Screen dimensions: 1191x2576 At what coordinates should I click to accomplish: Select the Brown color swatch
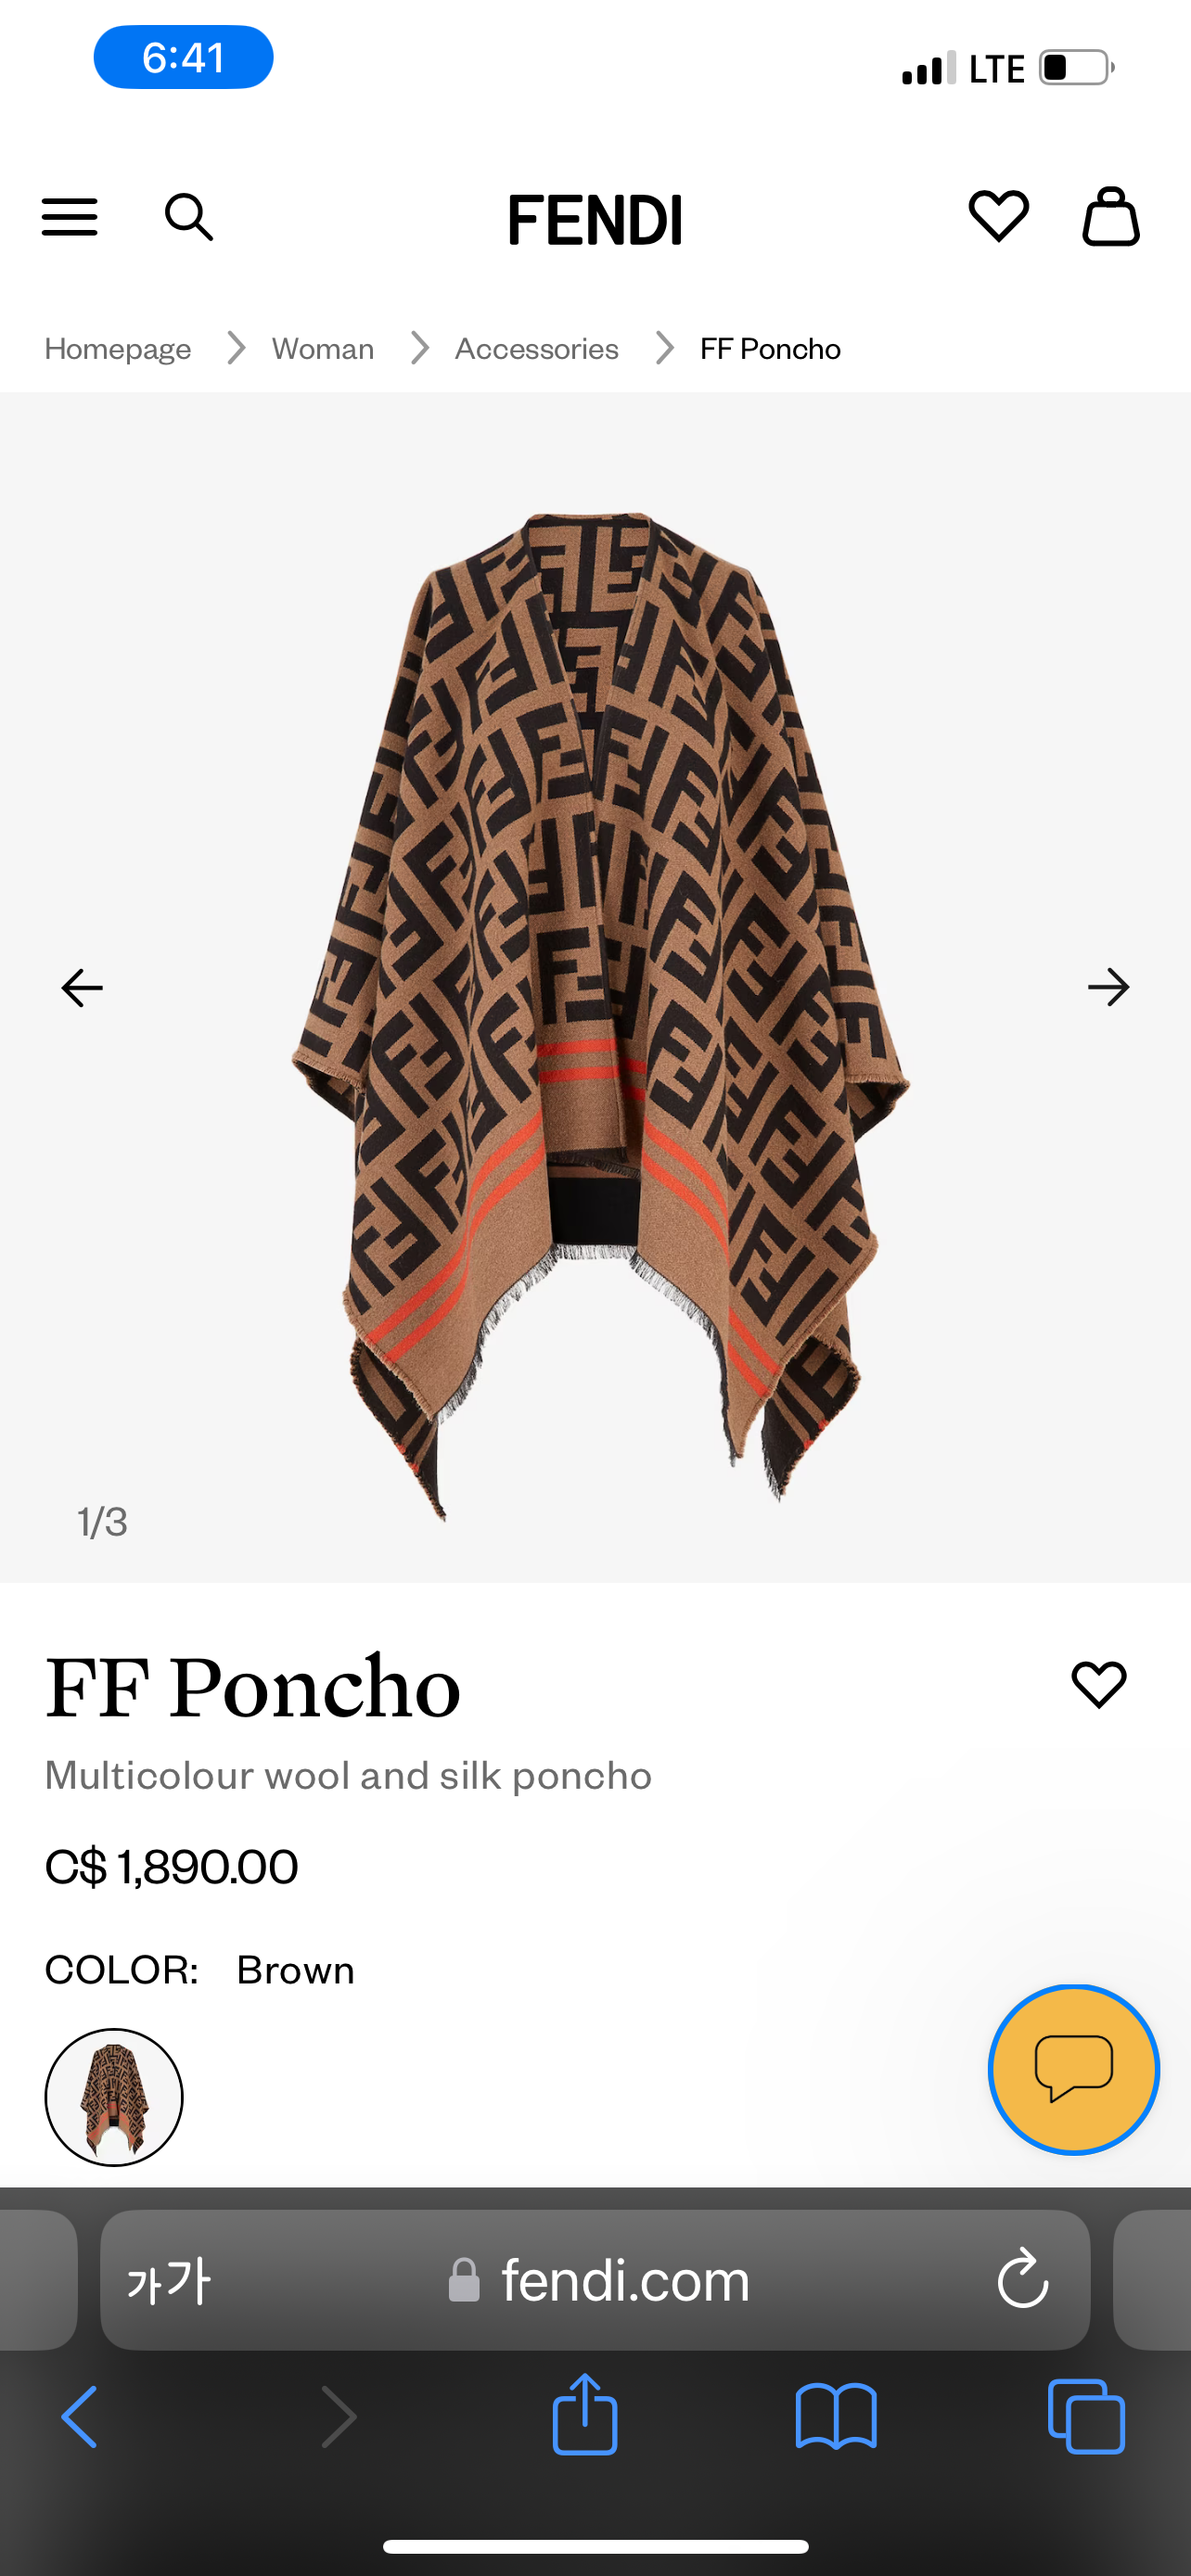point(114,2097)
